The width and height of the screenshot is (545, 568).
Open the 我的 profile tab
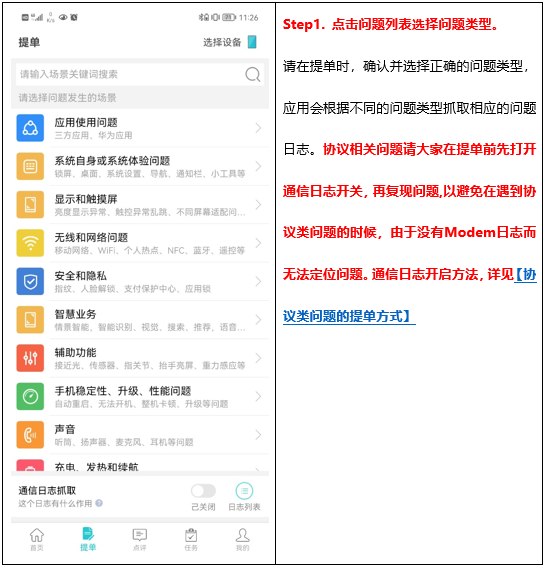pos(243,539)
